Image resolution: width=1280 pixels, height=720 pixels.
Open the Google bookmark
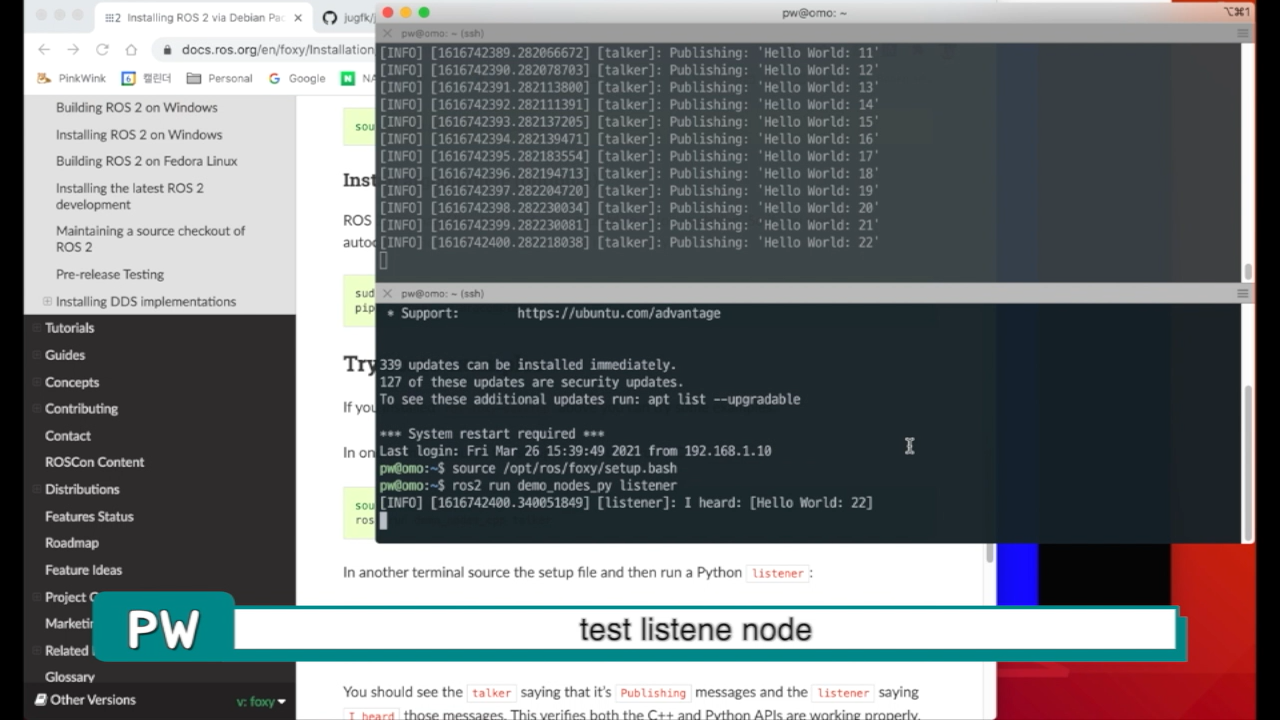point(296,78)
